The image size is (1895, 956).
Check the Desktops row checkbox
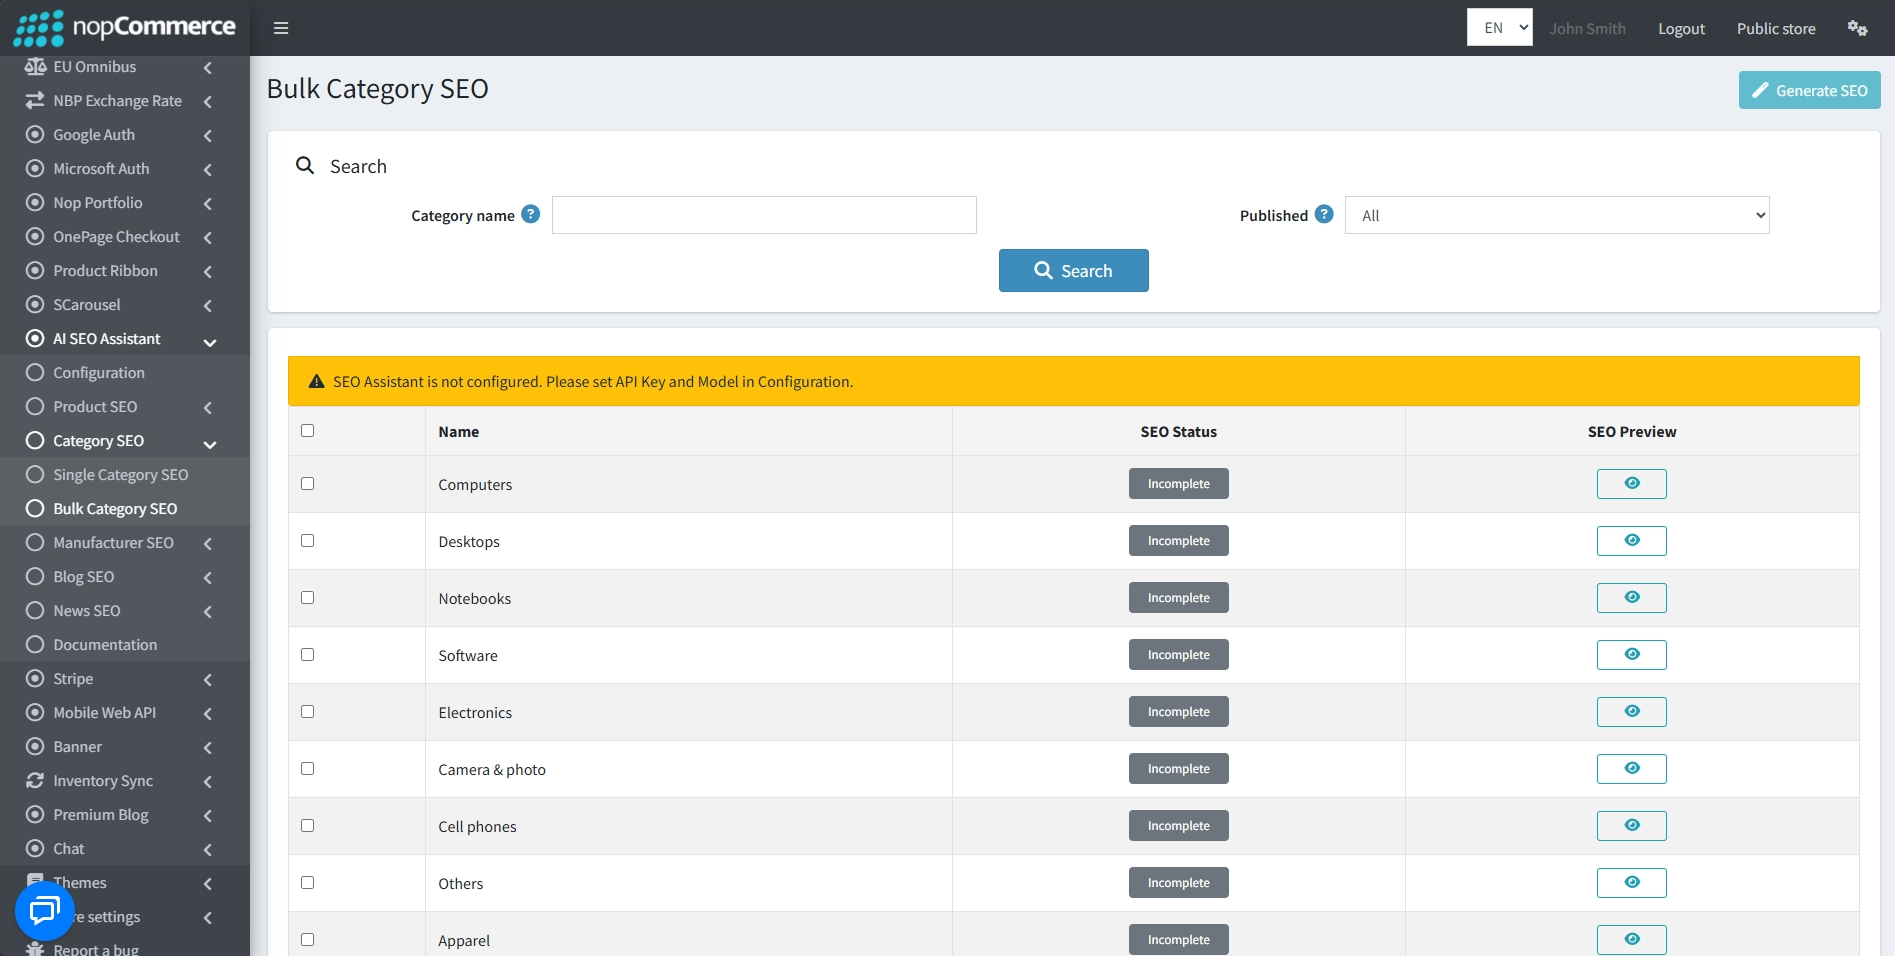tap(307, 540)
